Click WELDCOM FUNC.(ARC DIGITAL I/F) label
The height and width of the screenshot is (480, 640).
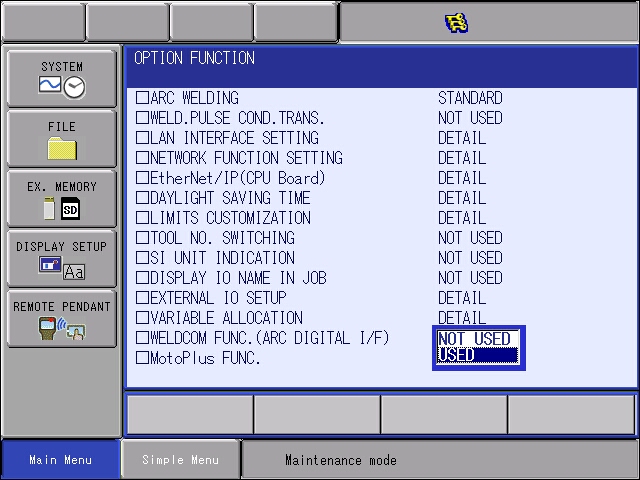[x=270, y=338]
